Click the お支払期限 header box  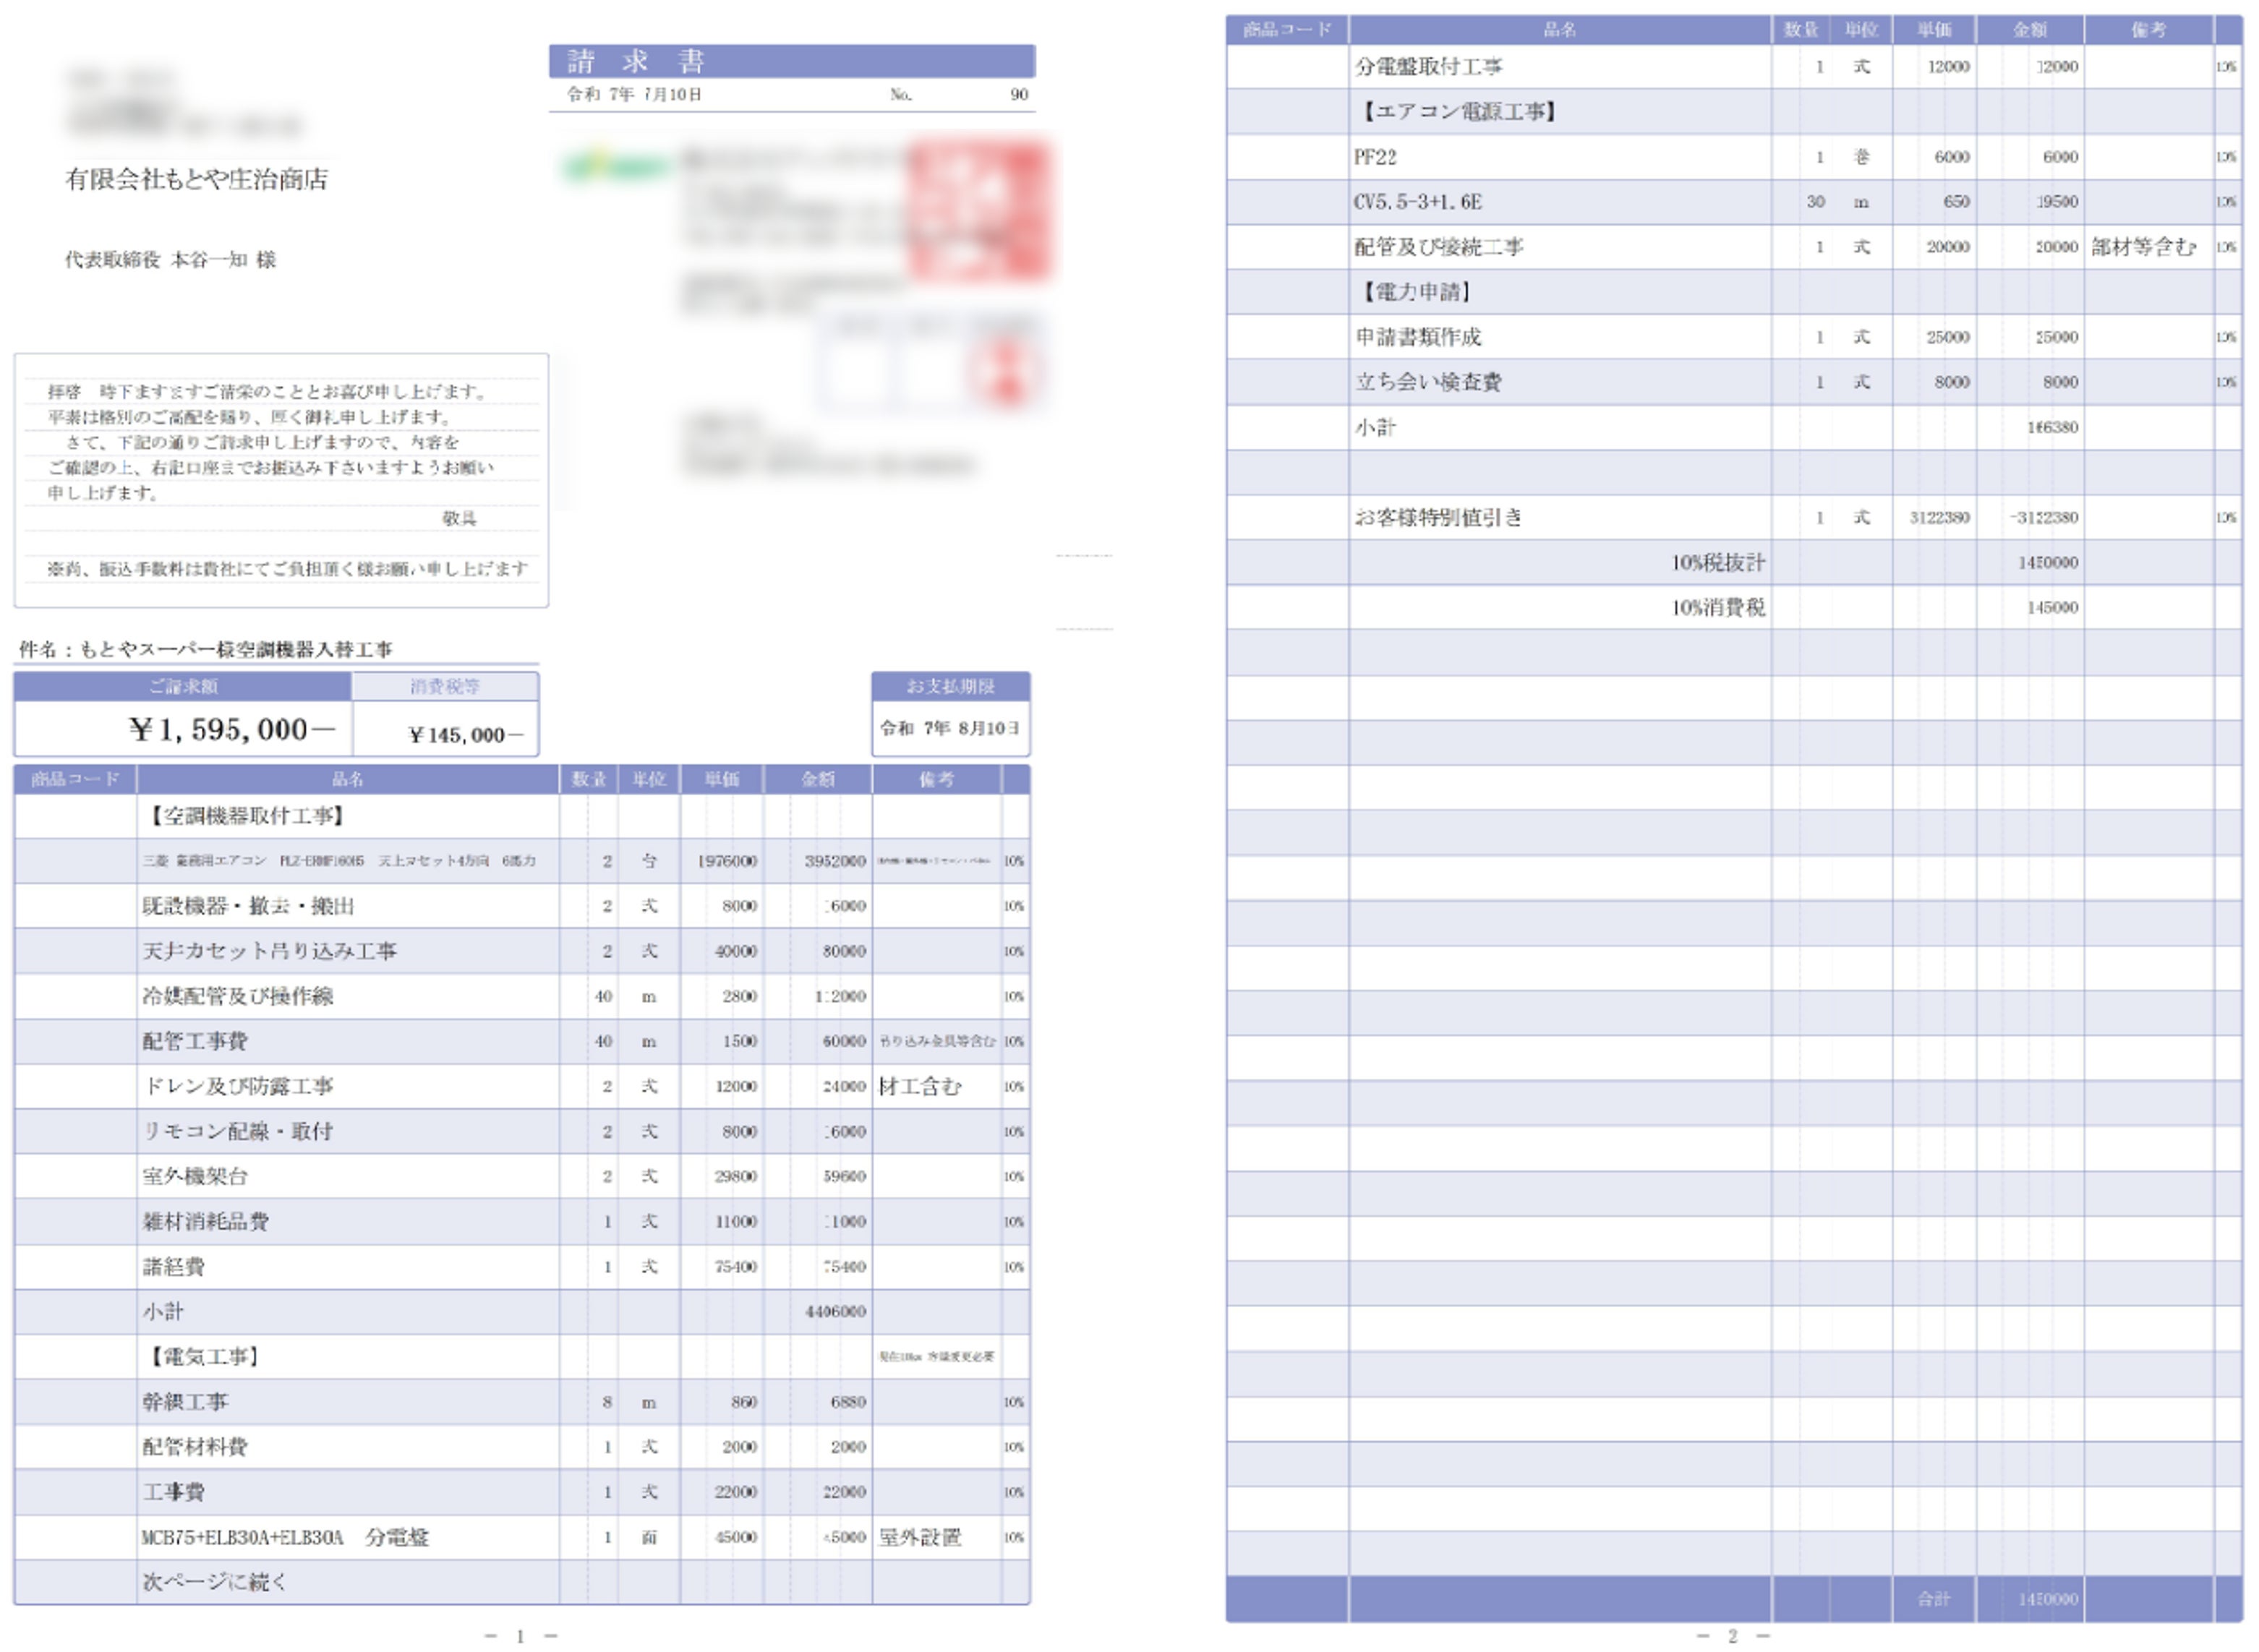949,686
